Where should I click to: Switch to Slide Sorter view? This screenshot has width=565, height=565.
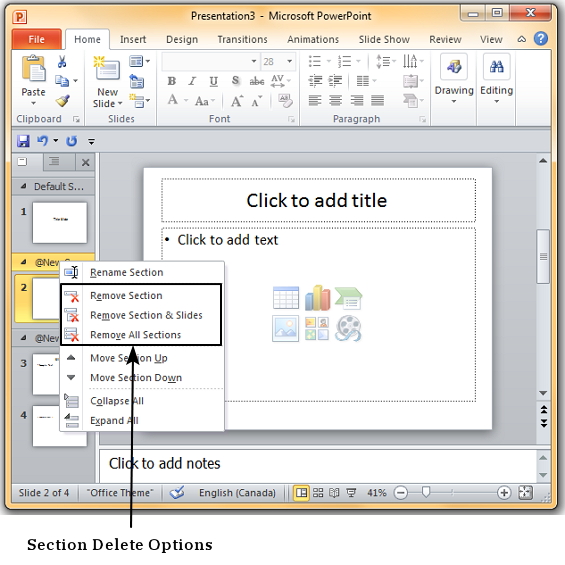pos(318,493)
